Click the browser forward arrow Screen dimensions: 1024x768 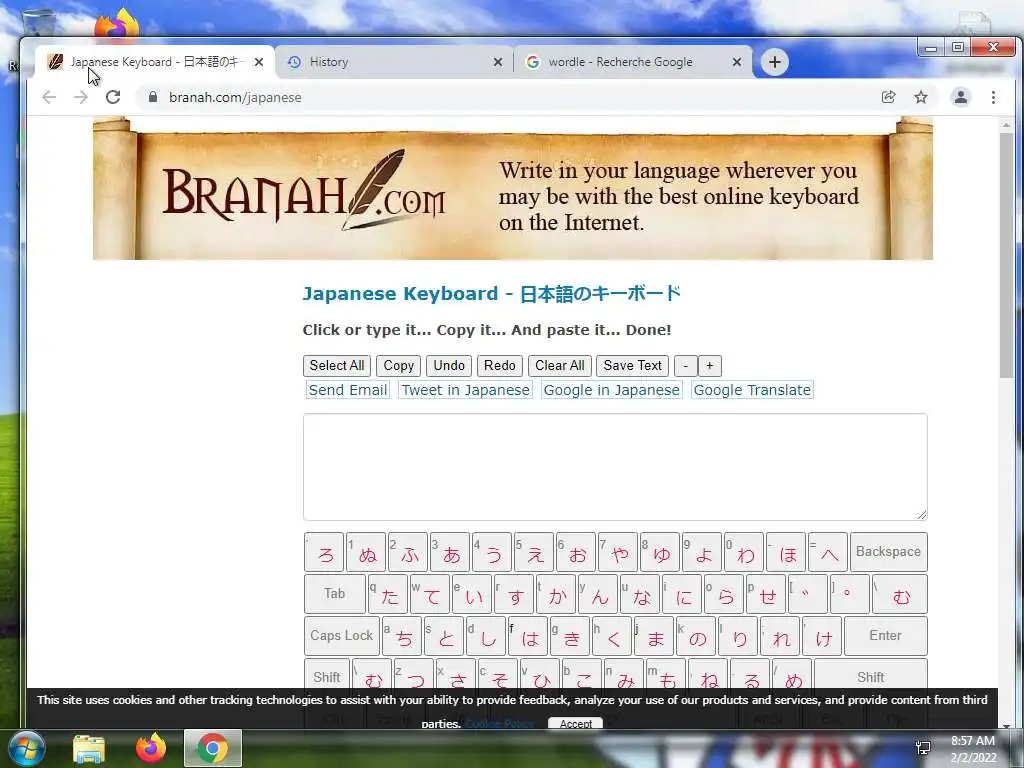click(x=80, y=97)
